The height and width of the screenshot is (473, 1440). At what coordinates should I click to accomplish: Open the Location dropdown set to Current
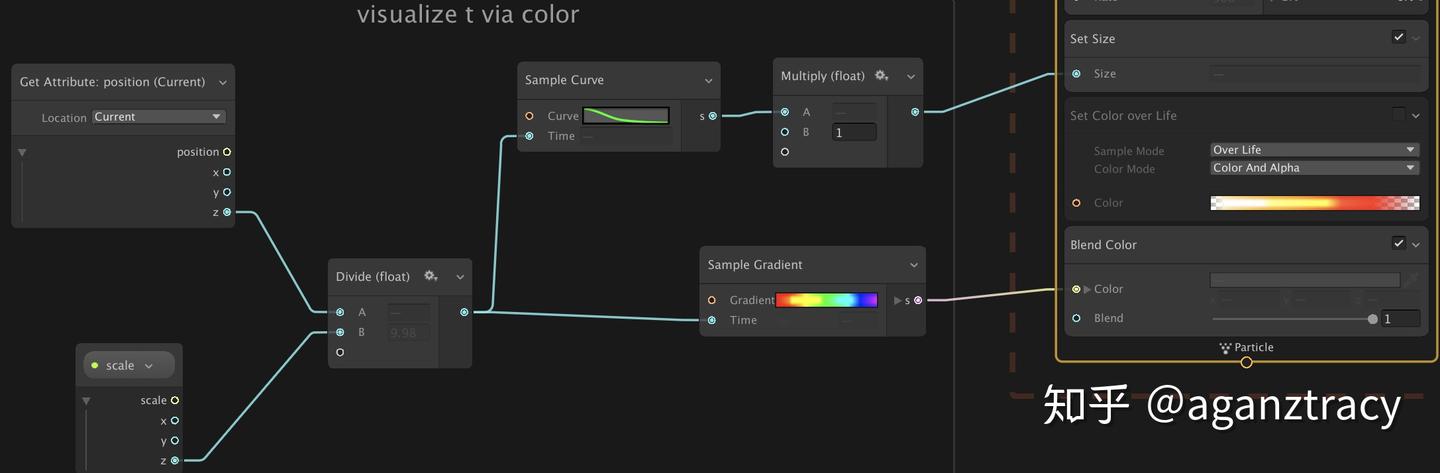click(158, 117)
